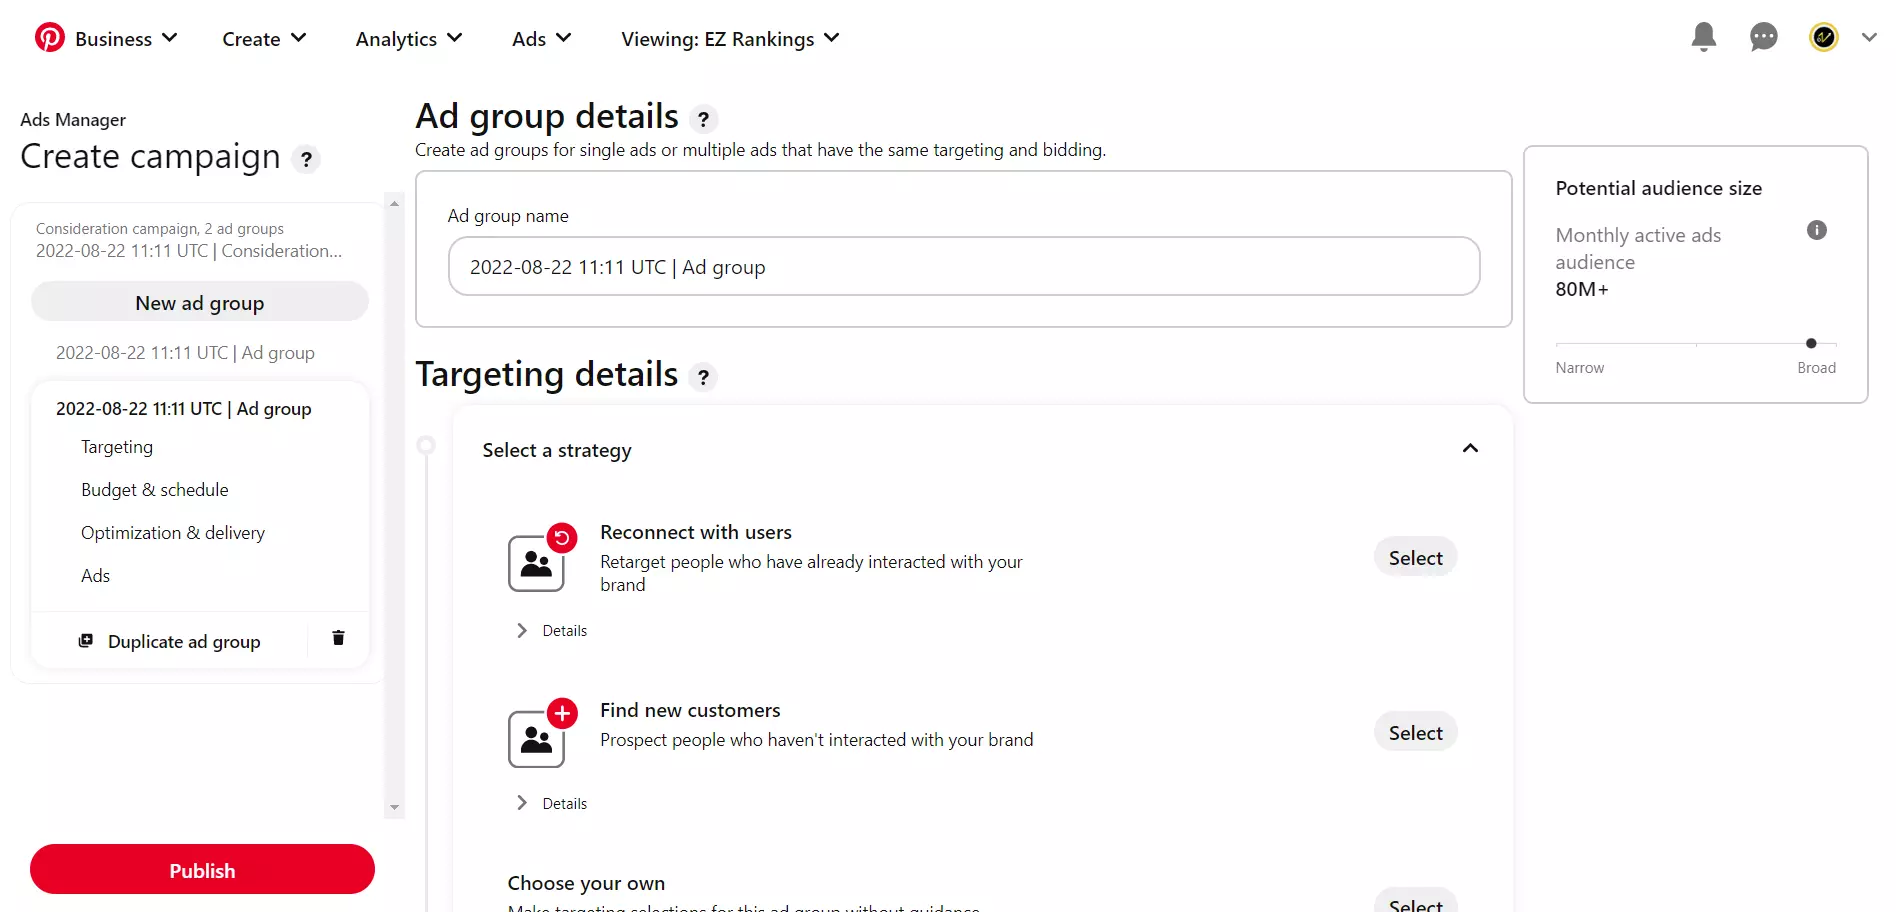Click the help icon next to Ad group details
Viewport: 1896px width, 912px height.
click(704, 119)
